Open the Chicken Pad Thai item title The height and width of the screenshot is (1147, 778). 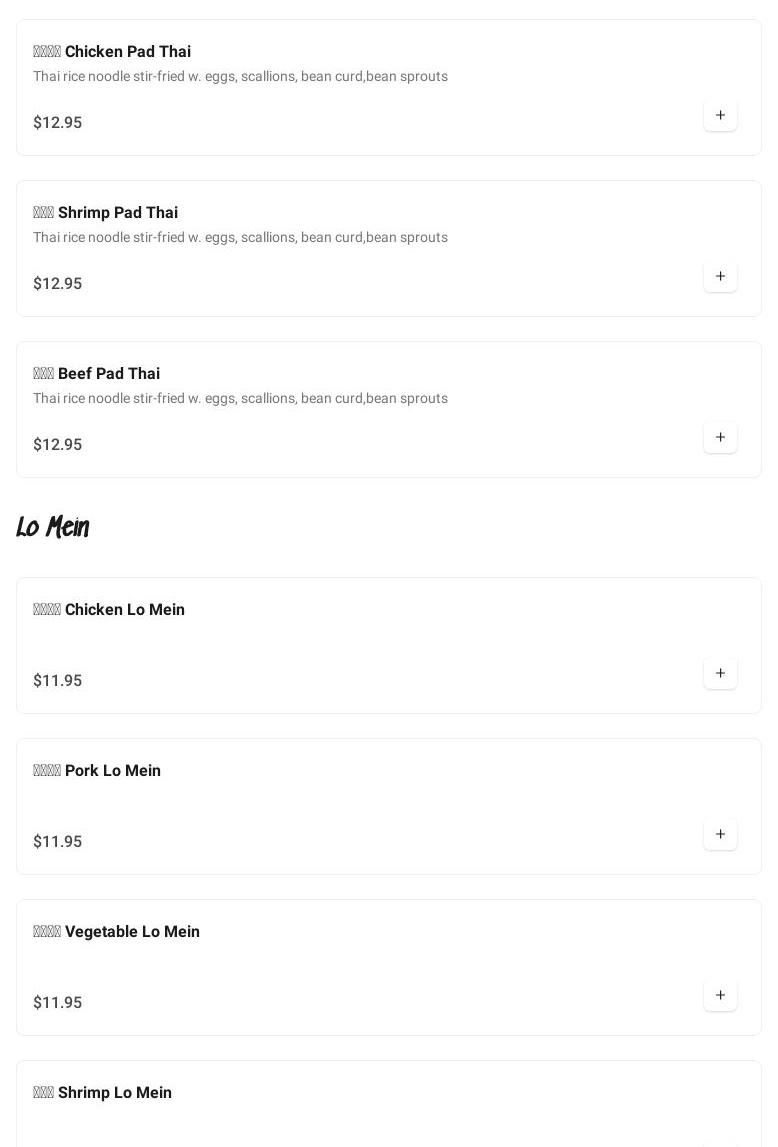(112, 52)
